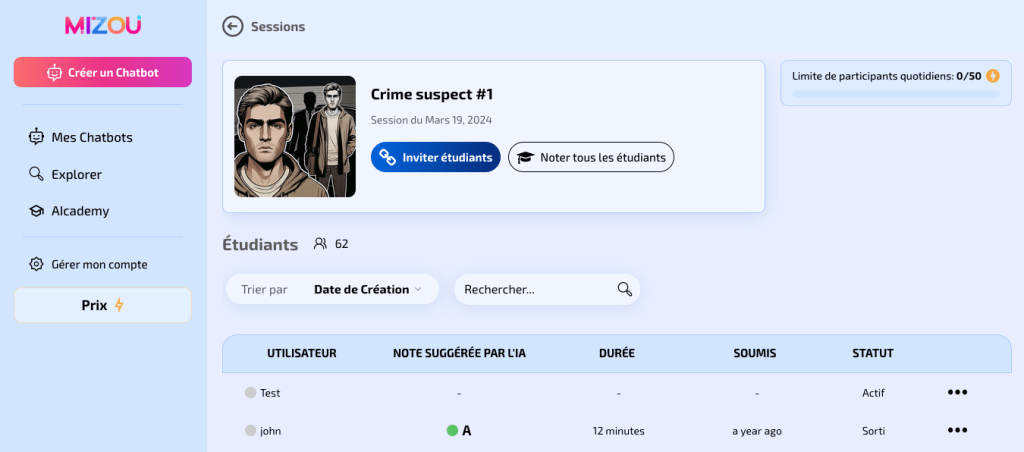Screen dimensions: 1024x452
Task: Click the daily participants progress bar
Action: coord(895,94)
